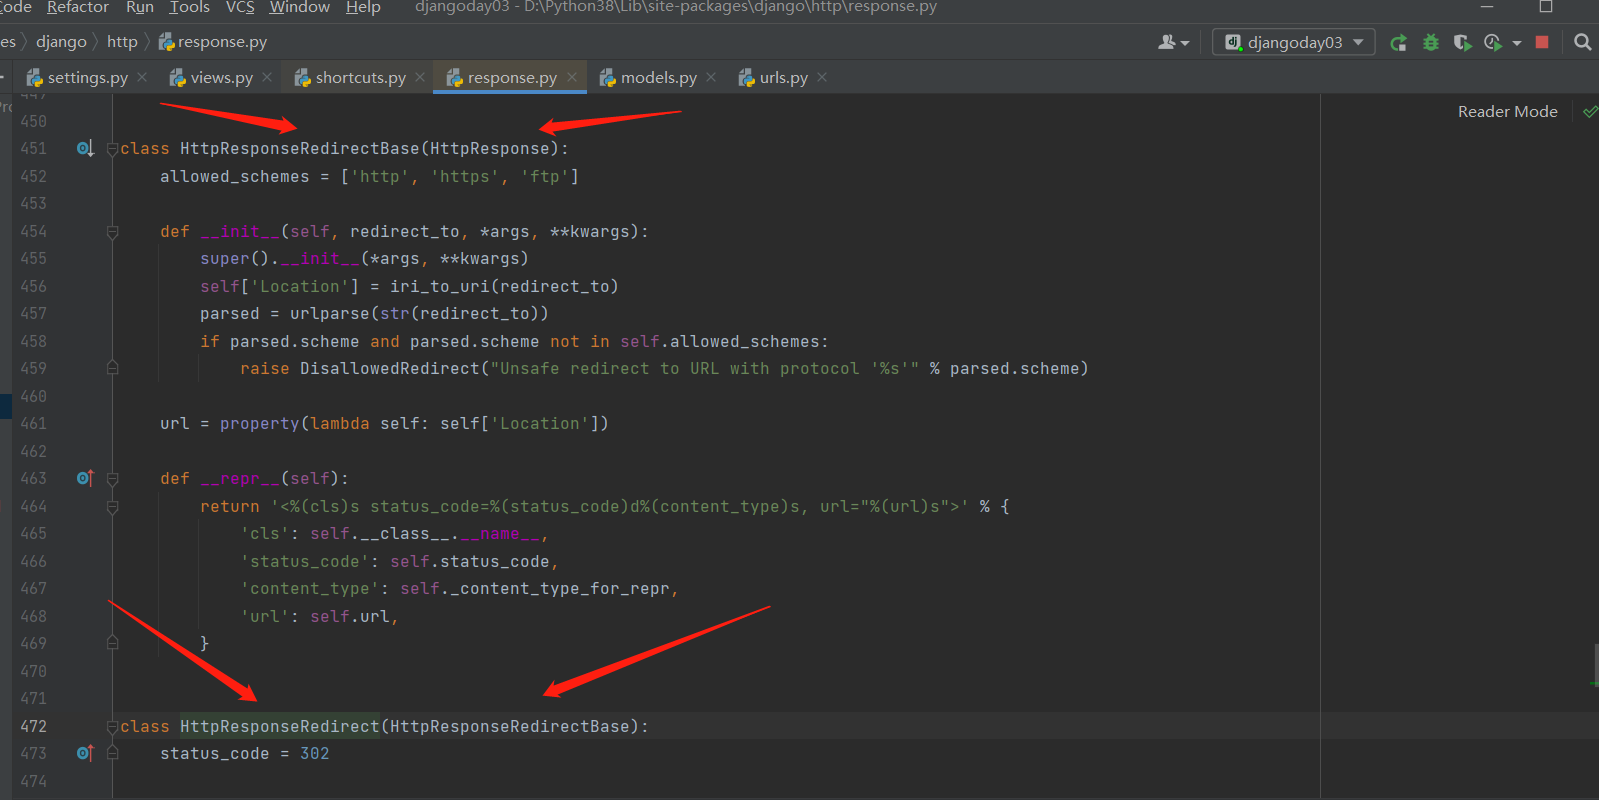Run with coverage using the shield icon

pyautogui.click(x=1462, y=42)
